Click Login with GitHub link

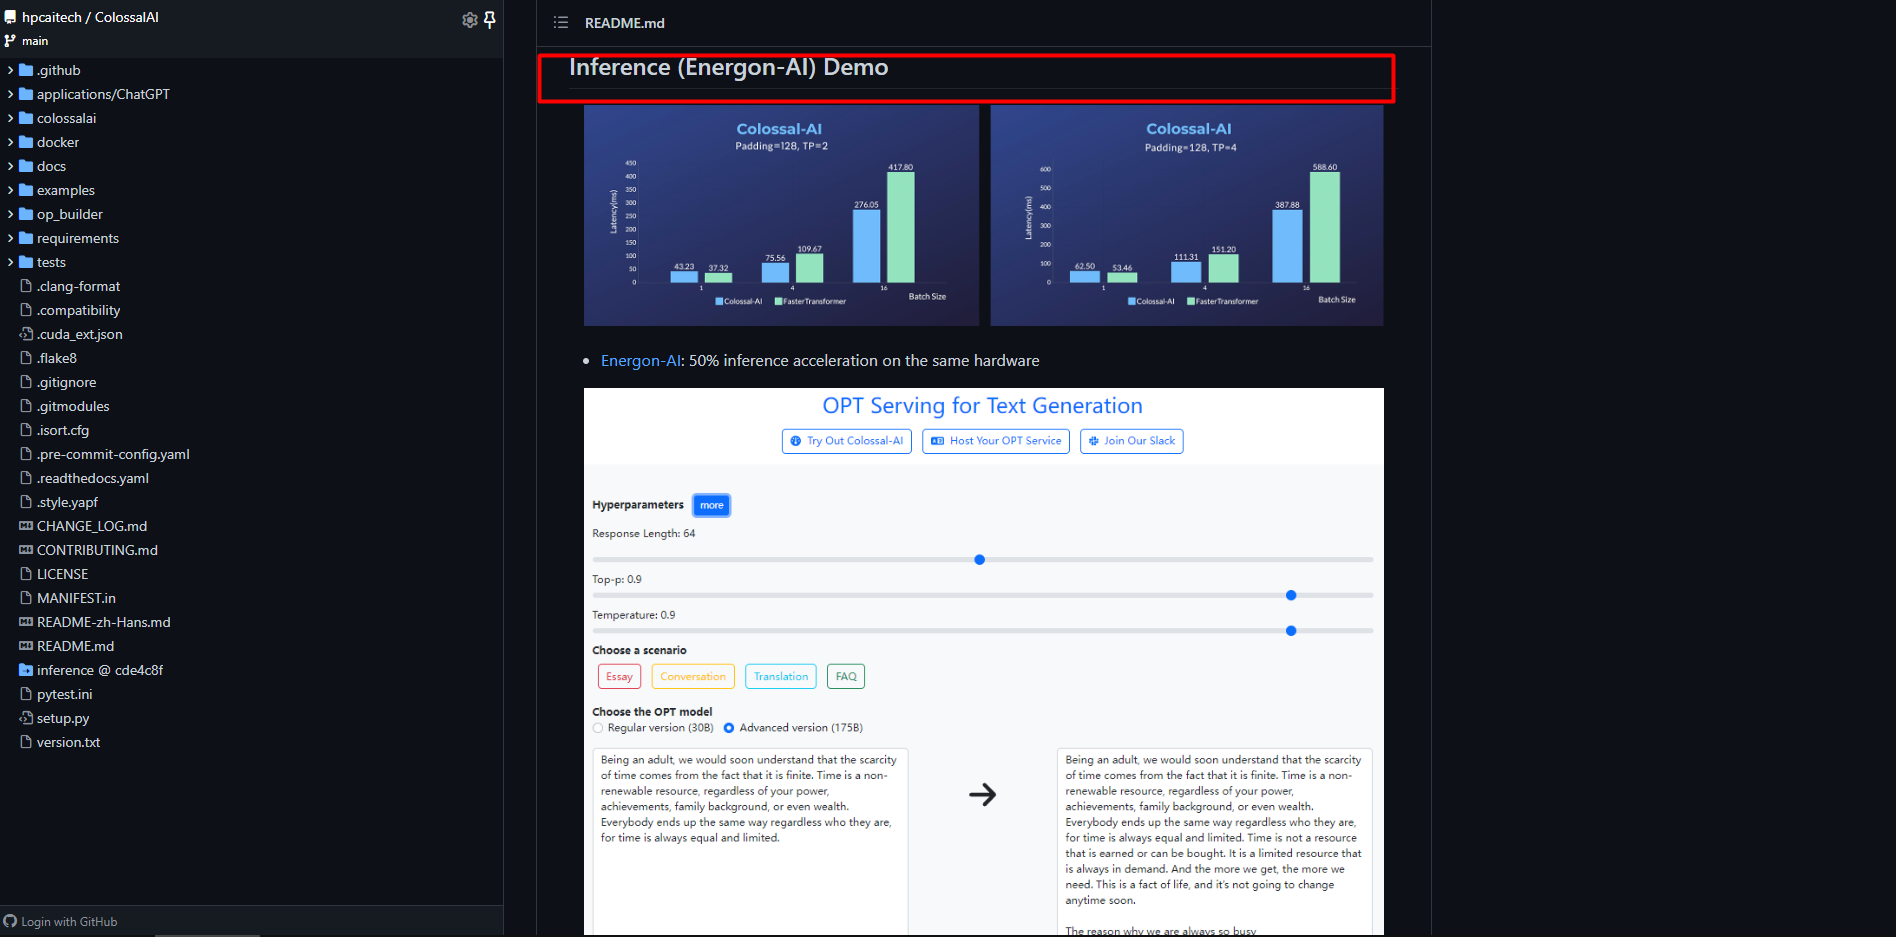tap(69, 922)
